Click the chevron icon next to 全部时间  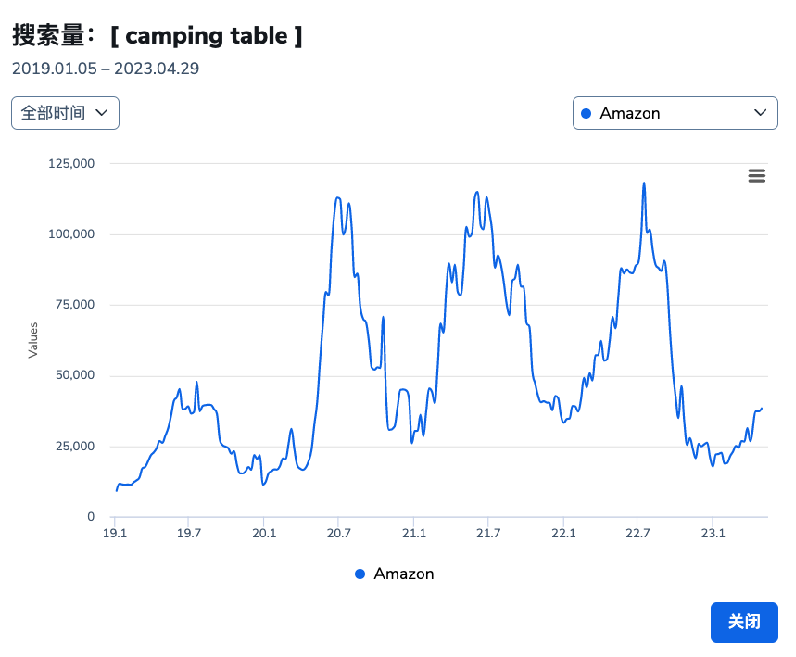click(101, 113)
